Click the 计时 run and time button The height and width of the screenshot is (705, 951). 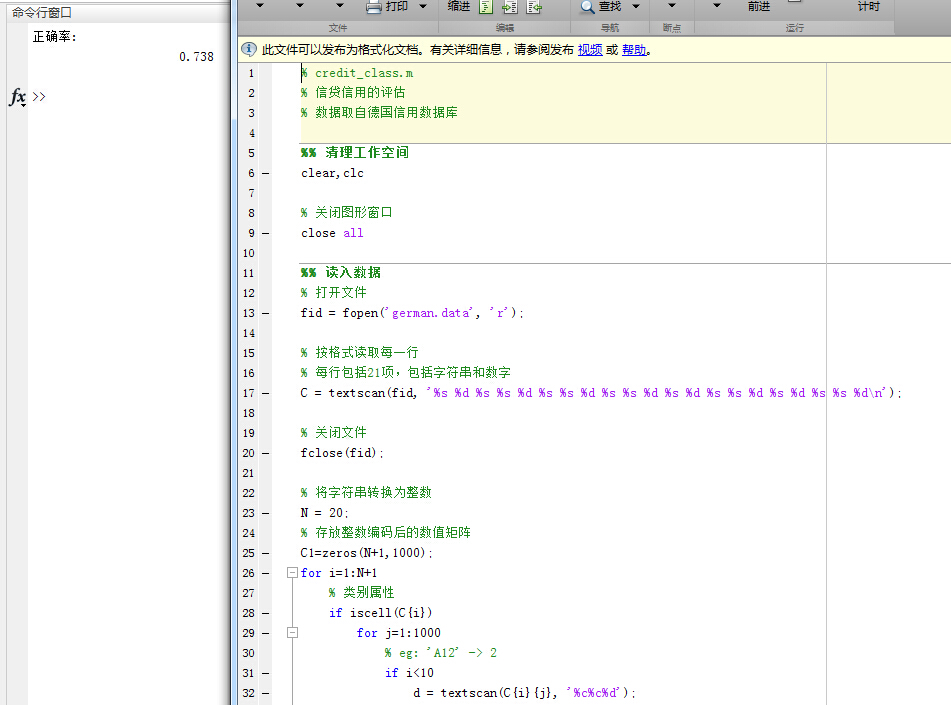869,6
